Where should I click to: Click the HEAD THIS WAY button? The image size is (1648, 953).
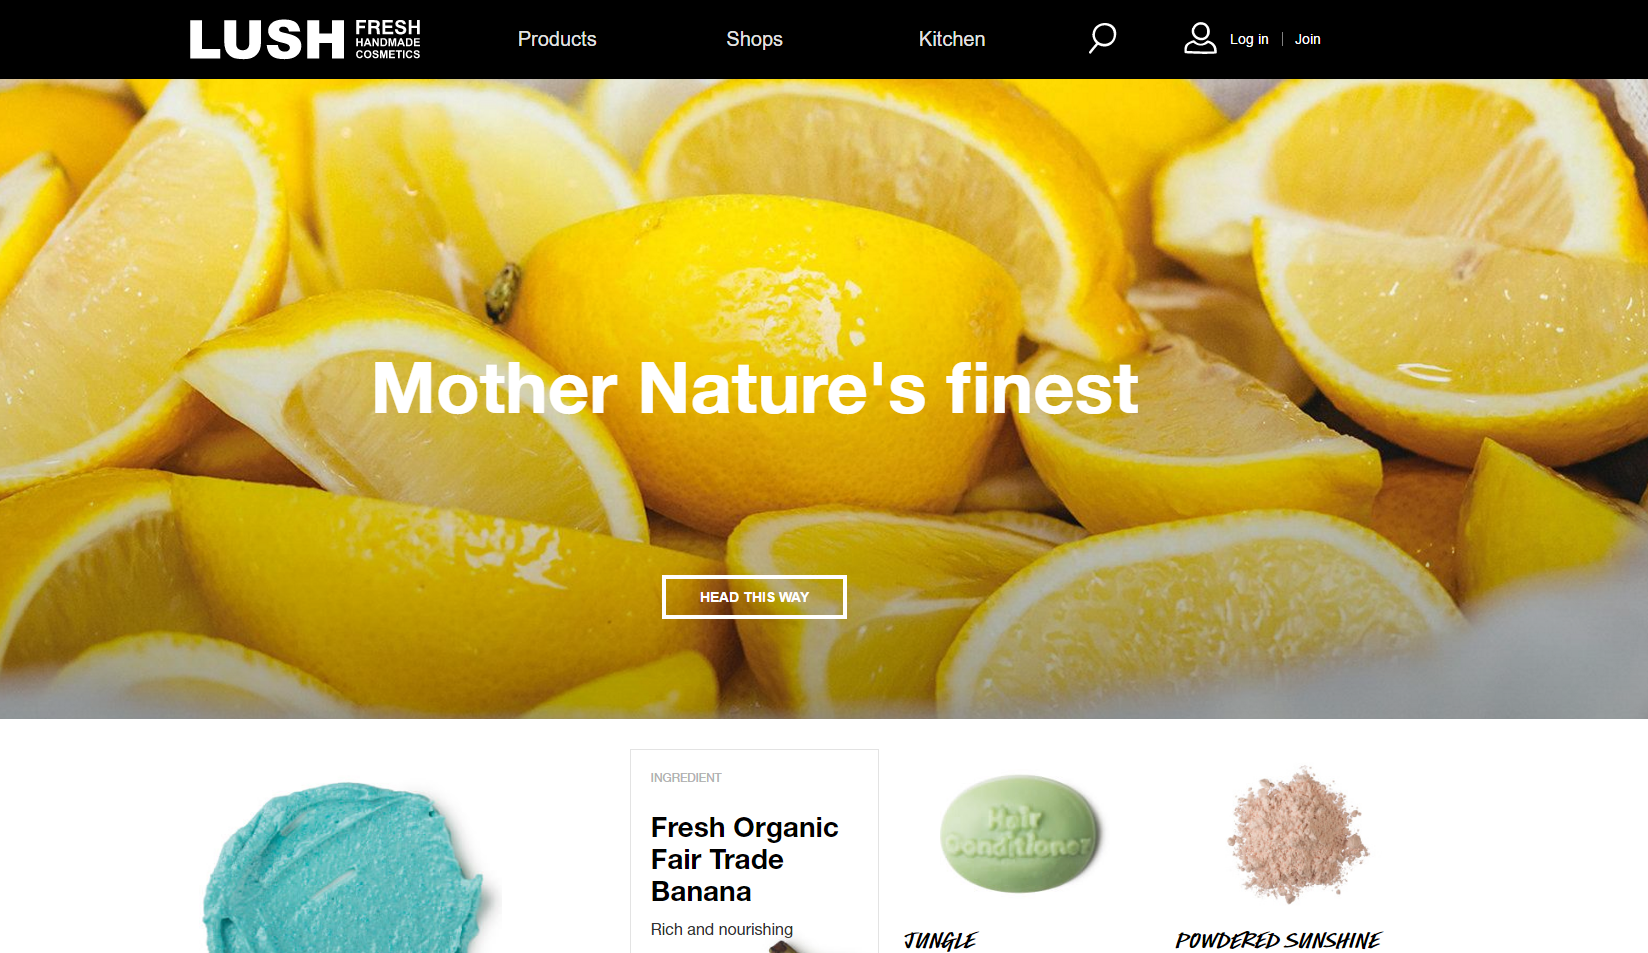(x=754, y=597)
